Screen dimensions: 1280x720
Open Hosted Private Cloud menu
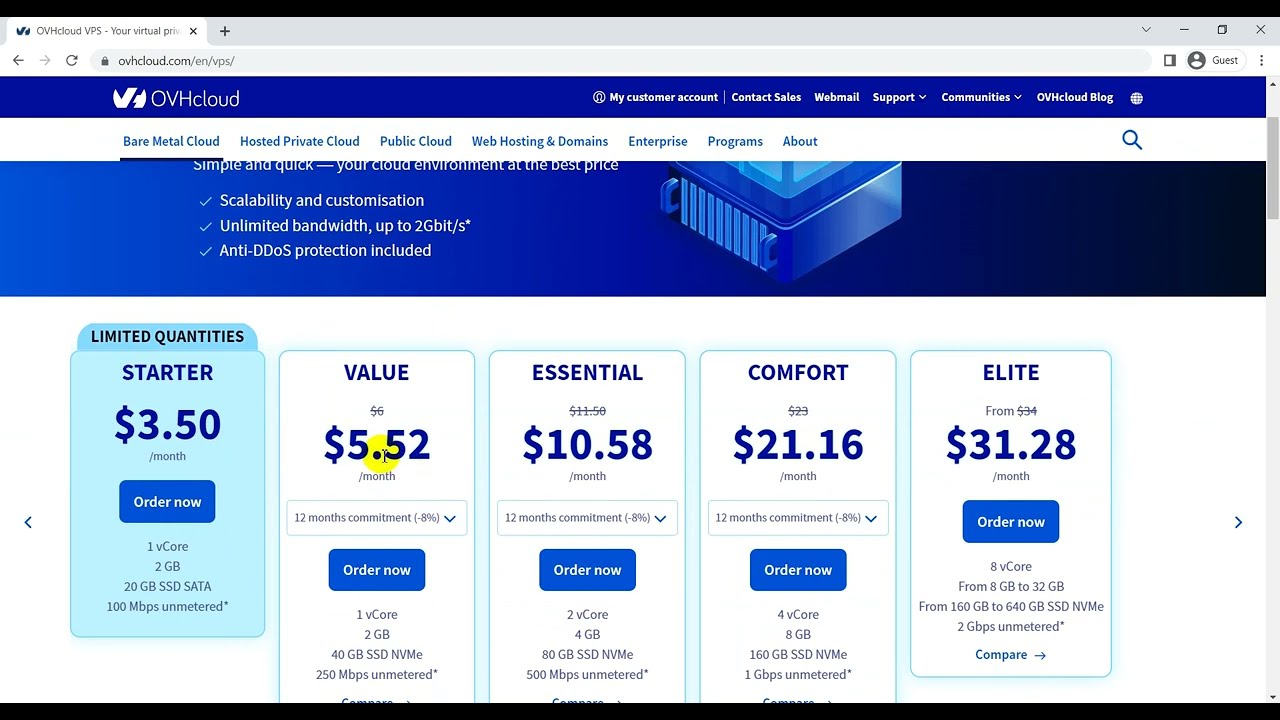pyautogui.click(x=299, y=141)
